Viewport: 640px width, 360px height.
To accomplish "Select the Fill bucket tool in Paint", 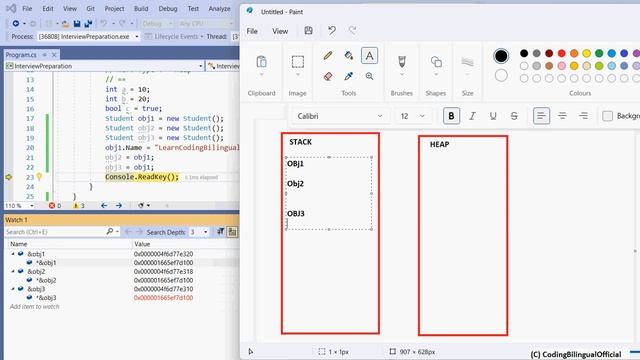I will (x=349, y=56).
